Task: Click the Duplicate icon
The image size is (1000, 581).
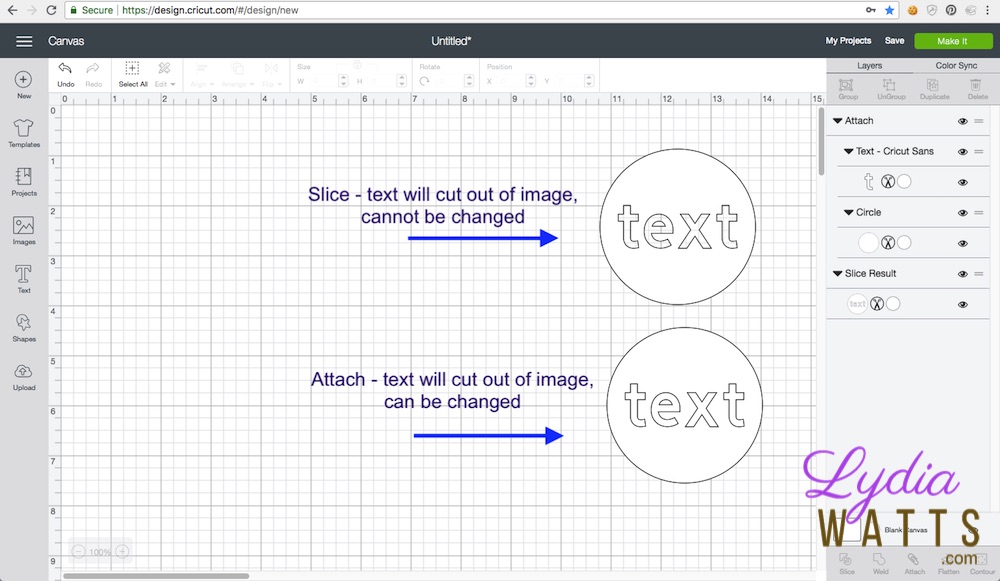Action: coord(932,85)
